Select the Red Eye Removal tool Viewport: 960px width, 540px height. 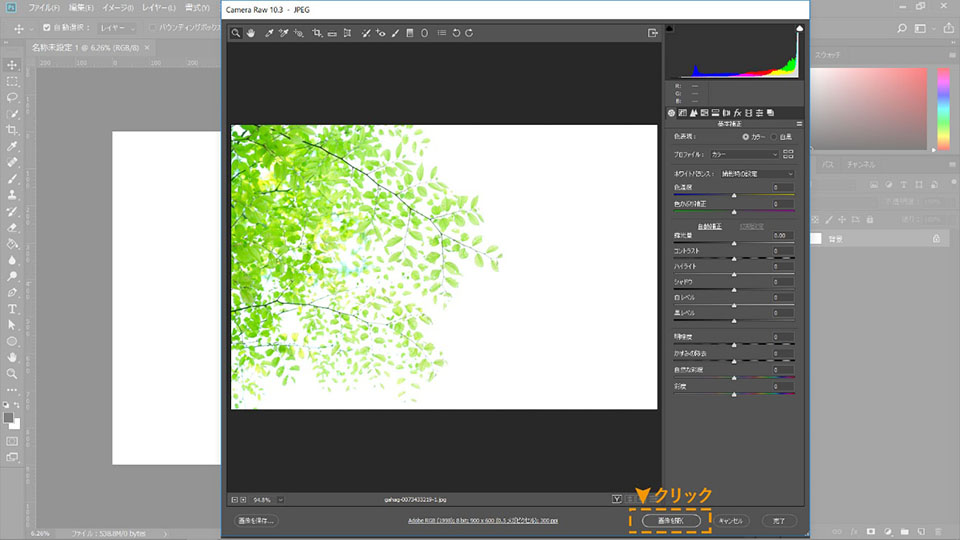click(381, 33)
